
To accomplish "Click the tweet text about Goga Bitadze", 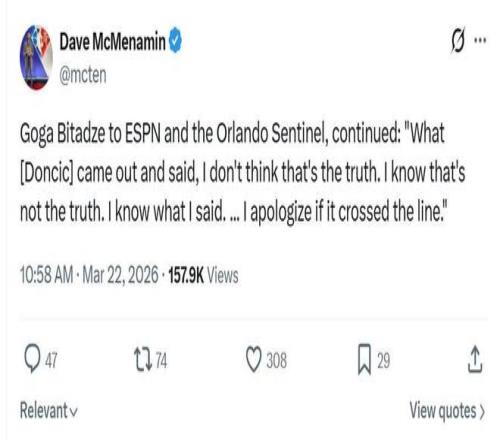I will click(243, 173).
